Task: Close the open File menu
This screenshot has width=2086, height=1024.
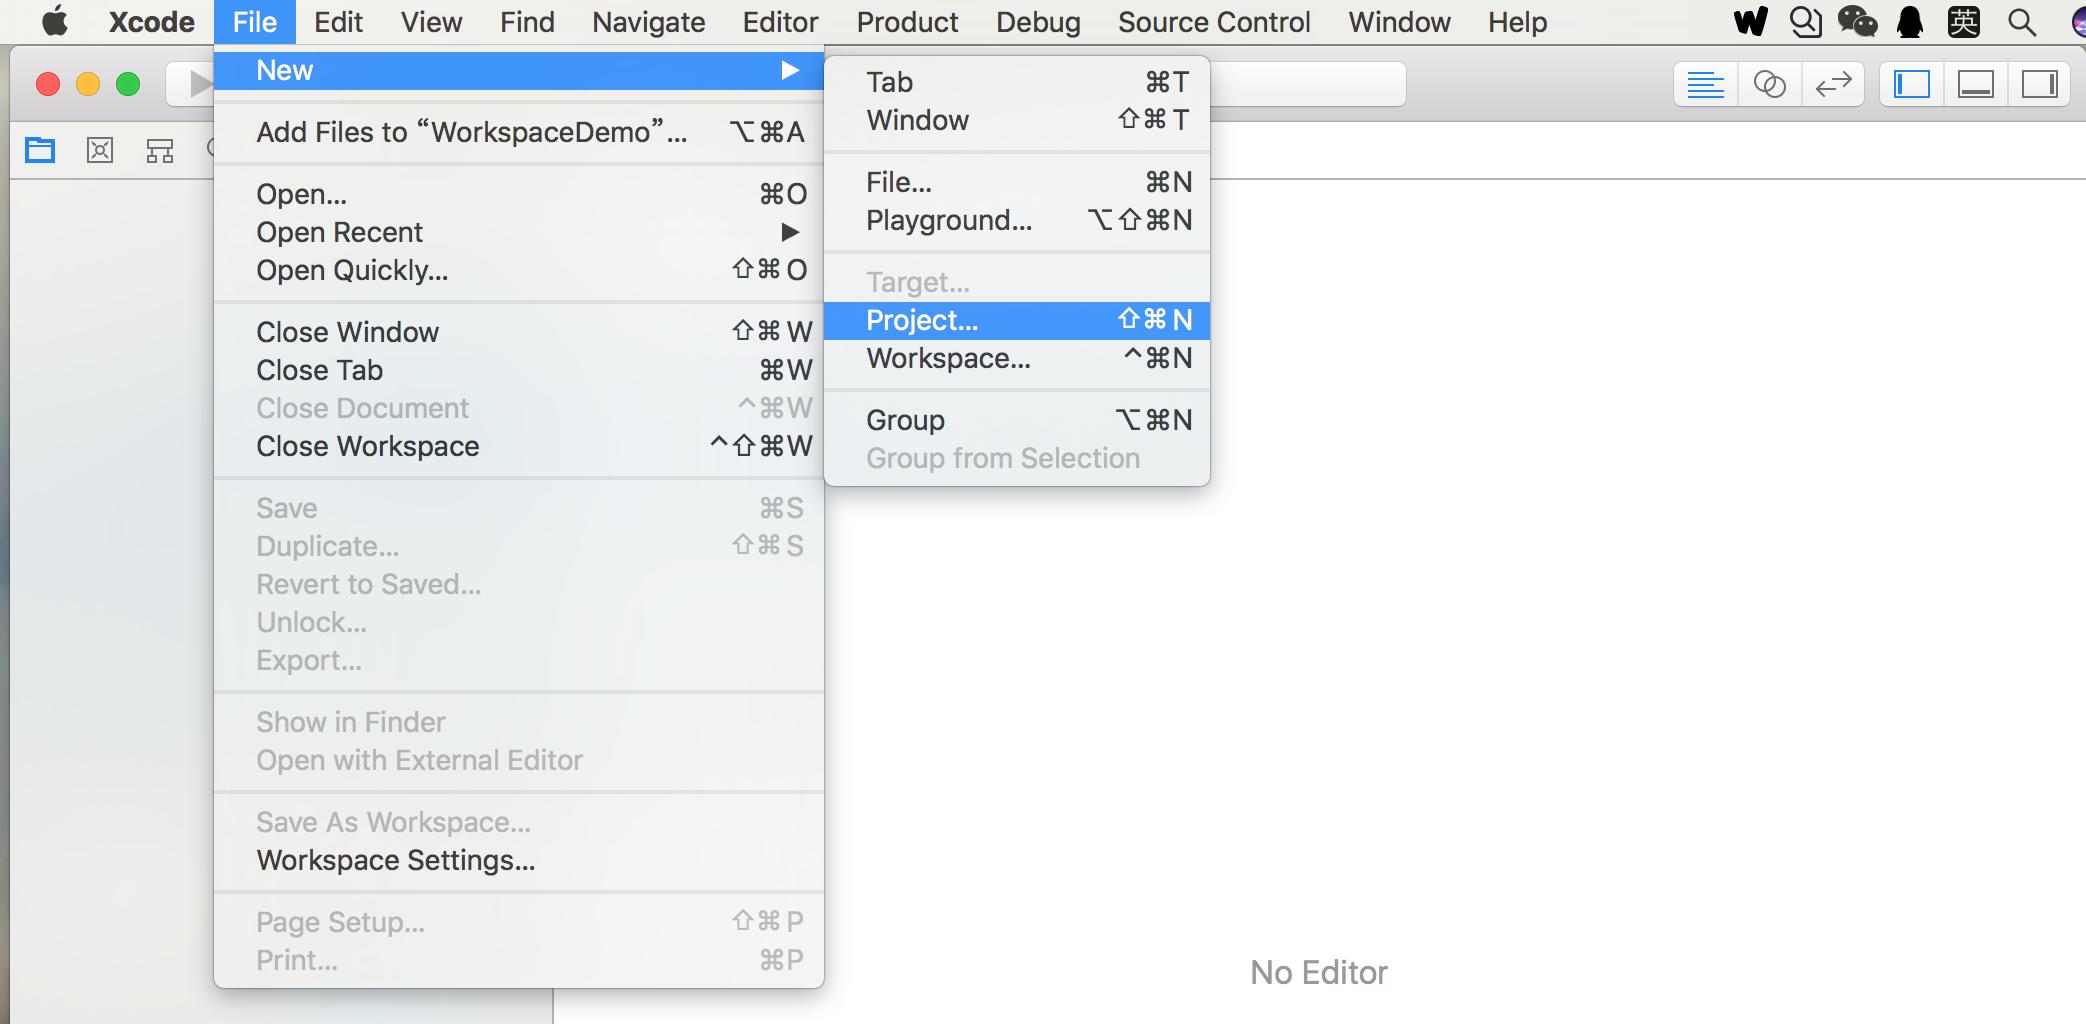Action: click(x=255, y=22)
